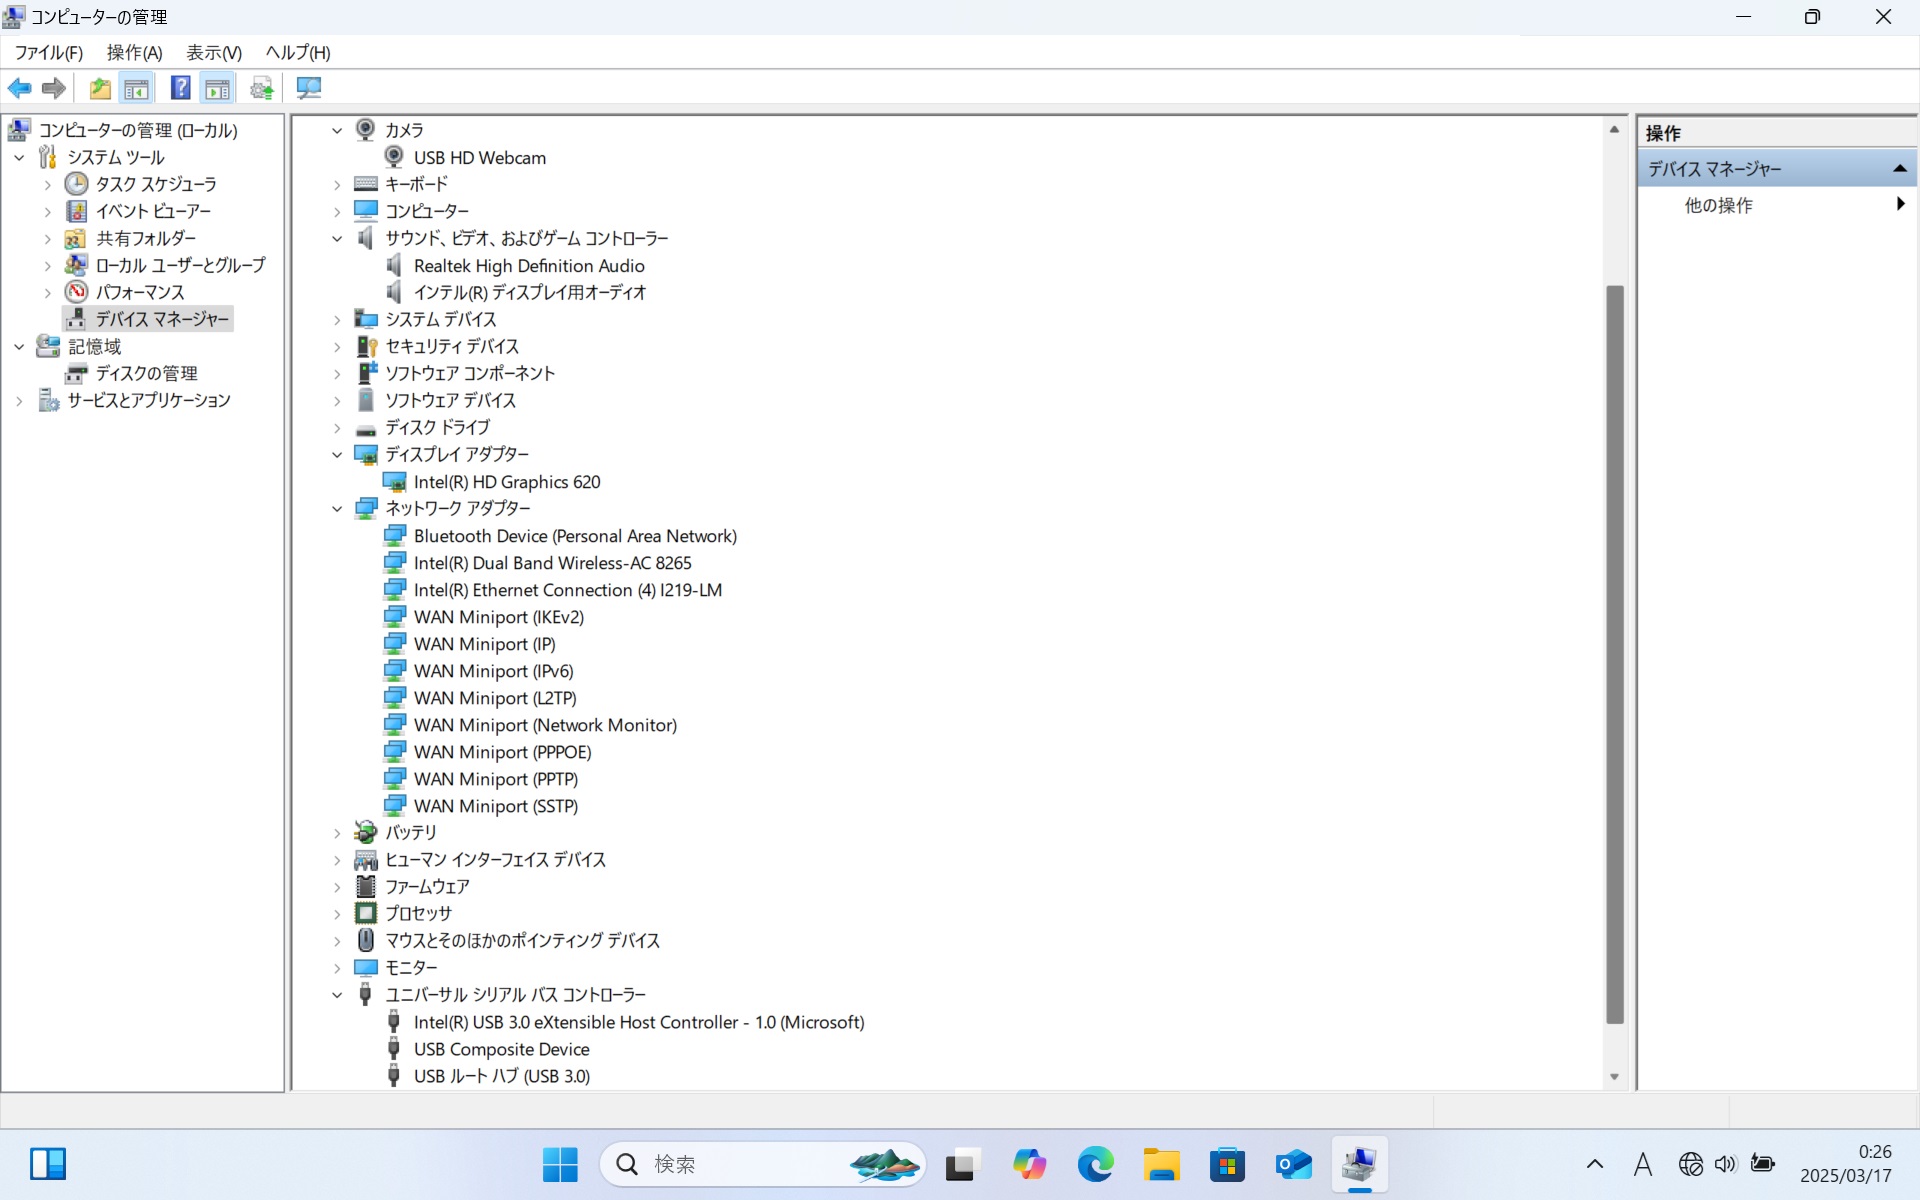Image resolution: width=1920 pixels, height=1200 pixels.
Task: Expand the コンピューター device category
Action: [x=337, y=211]
